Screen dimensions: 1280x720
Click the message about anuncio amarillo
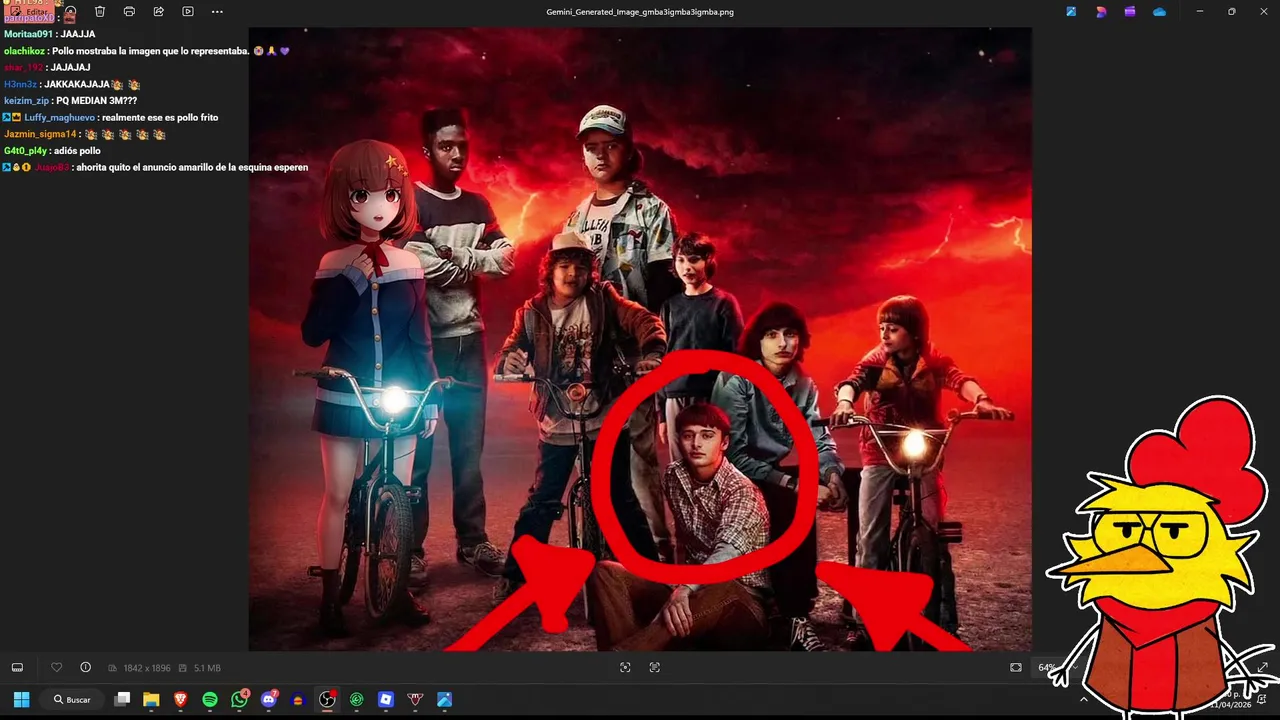(x=155, y=168)
